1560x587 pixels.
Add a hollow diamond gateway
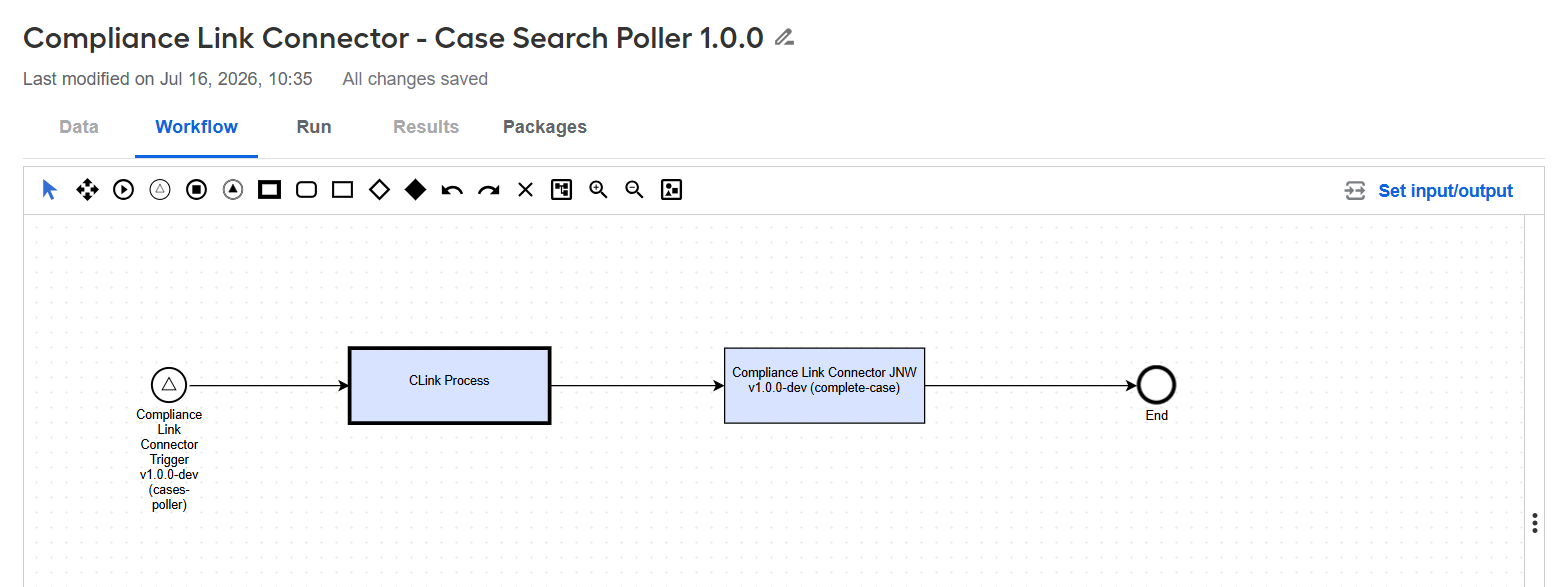point(379,190)
